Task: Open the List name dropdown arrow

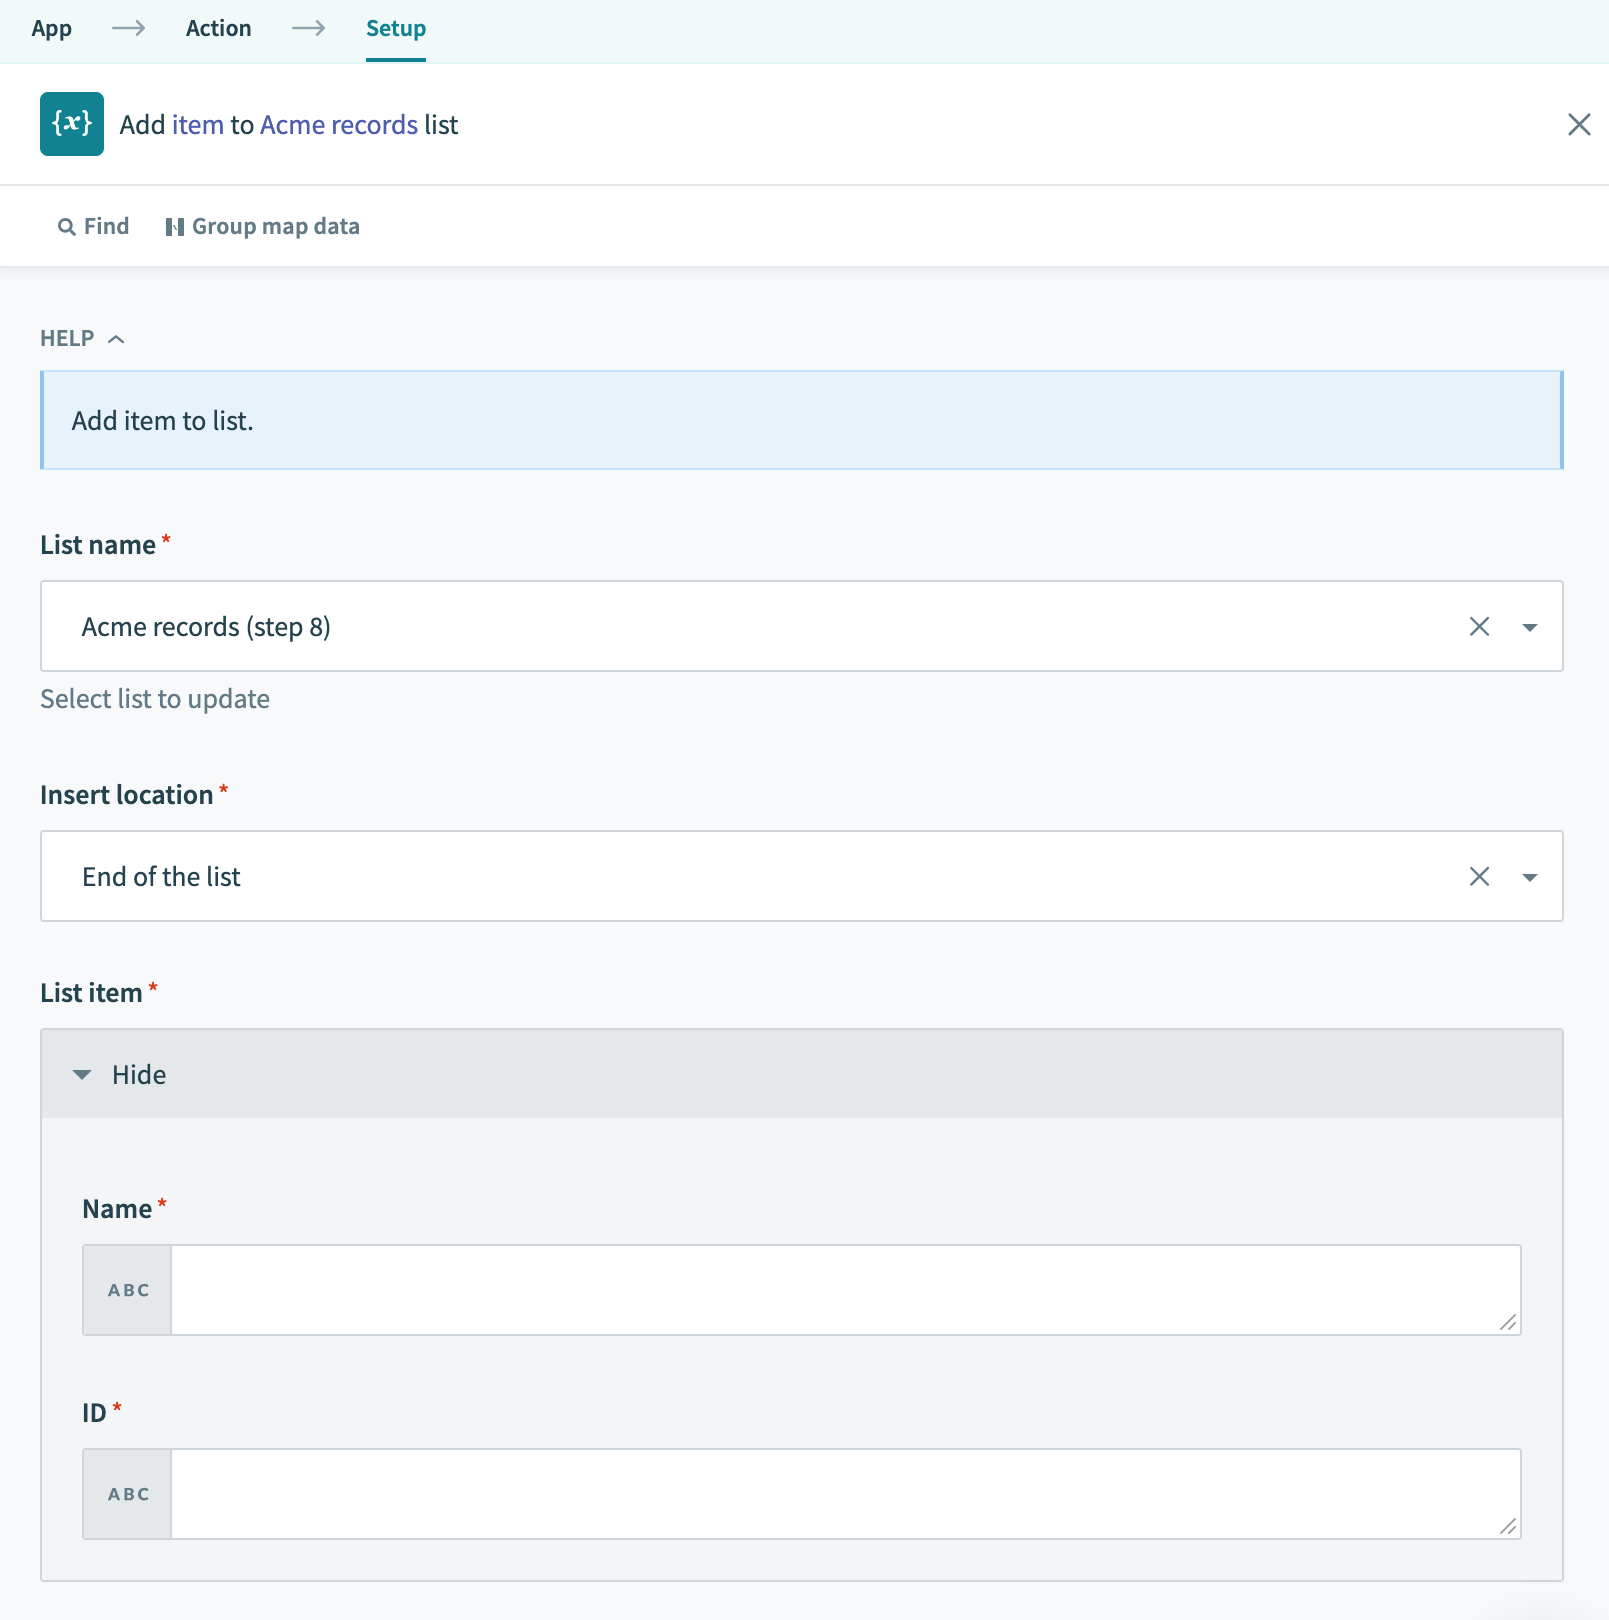Action: point(1529,627)
